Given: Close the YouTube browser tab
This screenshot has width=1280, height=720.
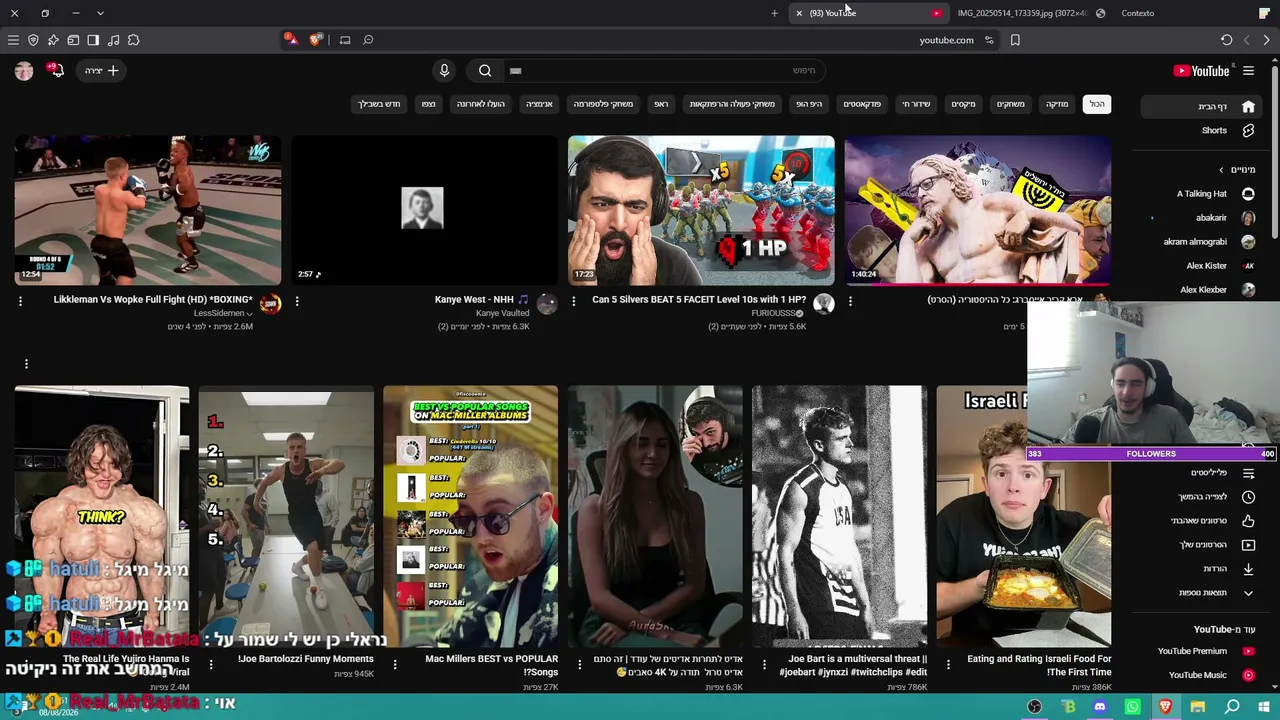Looking at the screenshot, I should tap(799, 13).
